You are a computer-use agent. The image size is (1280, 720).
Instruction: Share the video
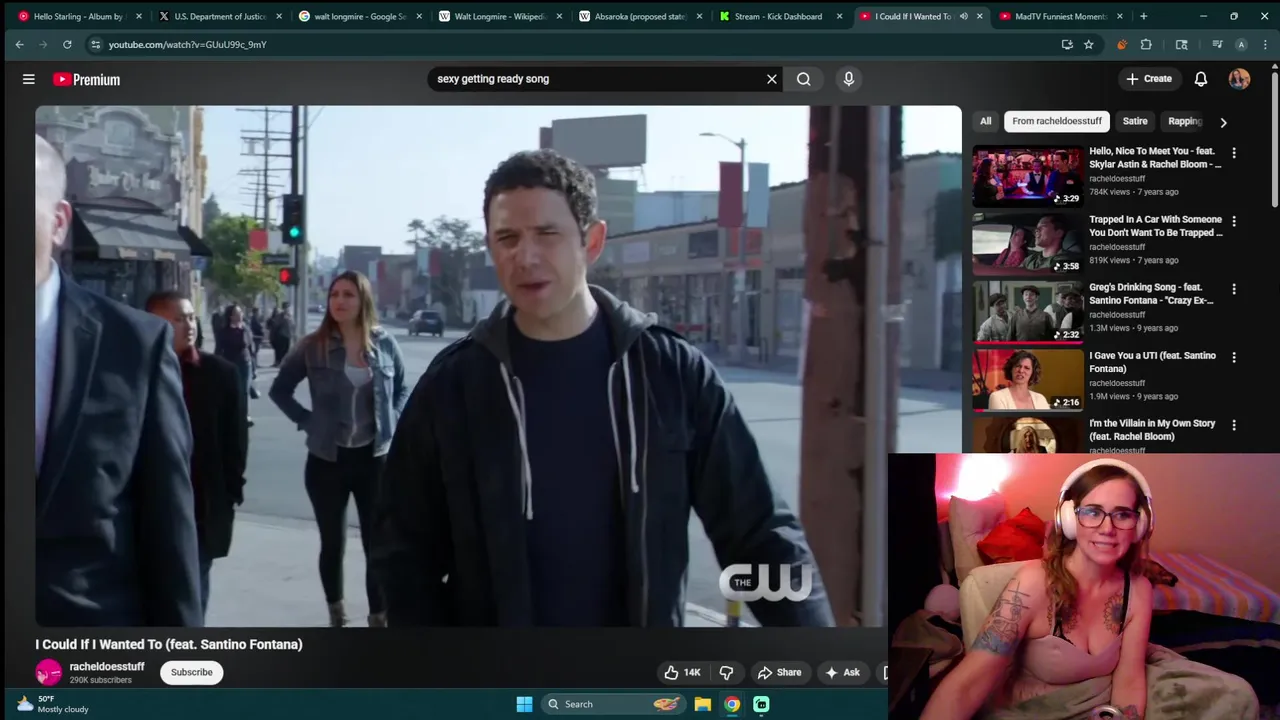tap(779, 672)
